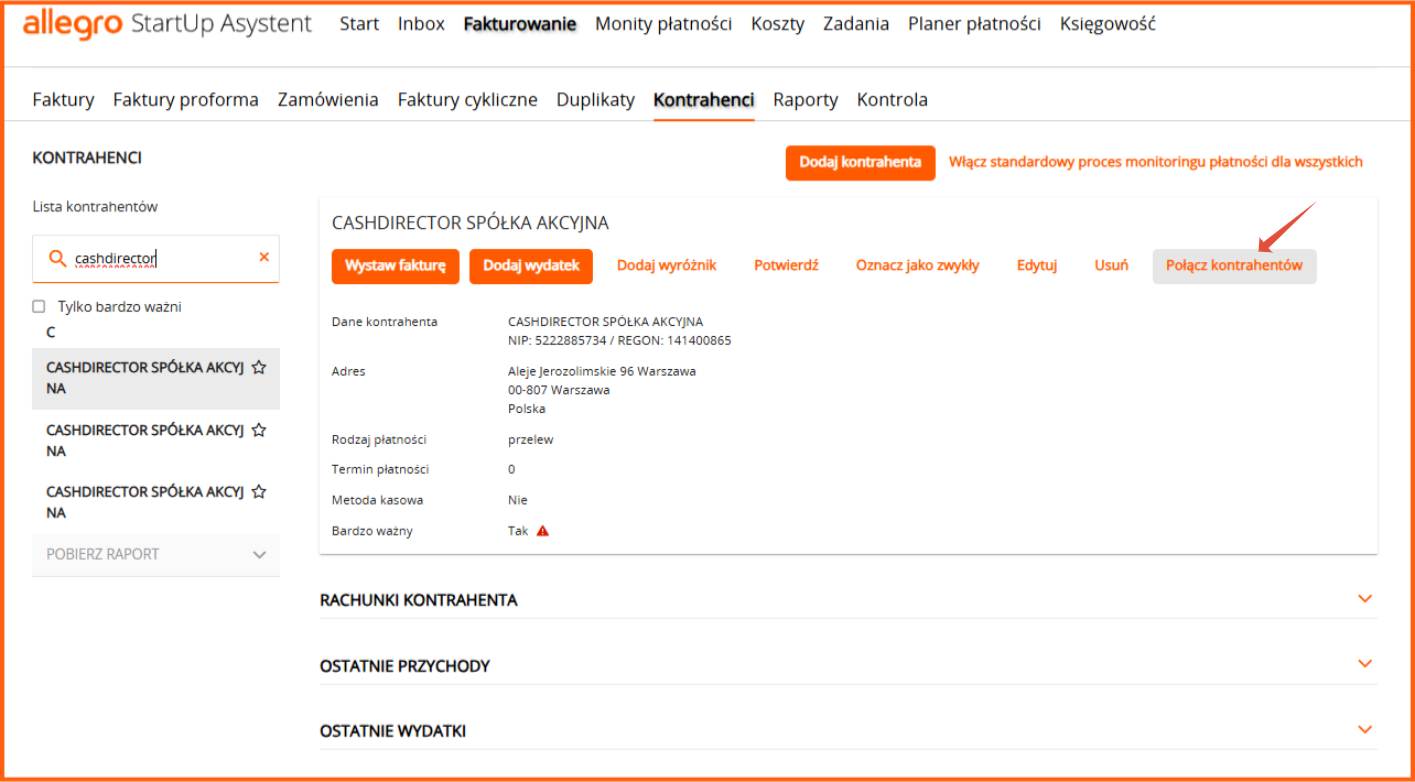Switch to the Raporty tab
The image size is (1415, 782).
pos(806,100)
